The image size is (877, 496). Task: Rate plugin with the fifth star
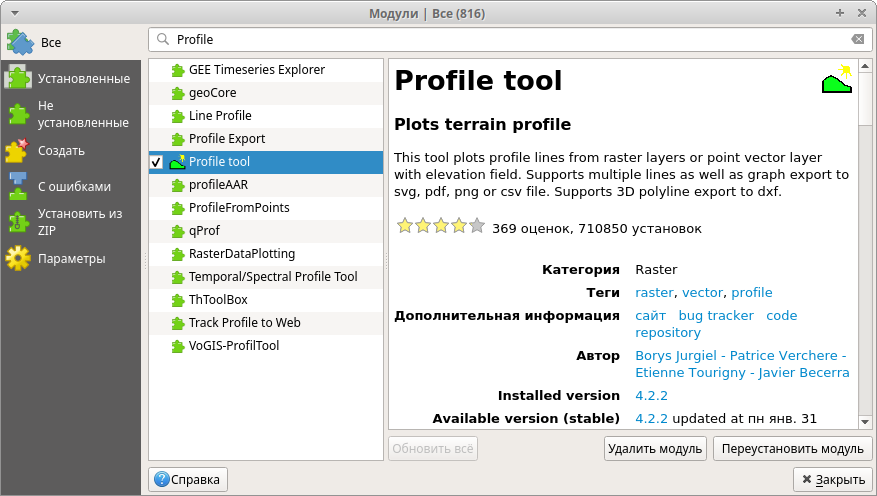[476, 226]
